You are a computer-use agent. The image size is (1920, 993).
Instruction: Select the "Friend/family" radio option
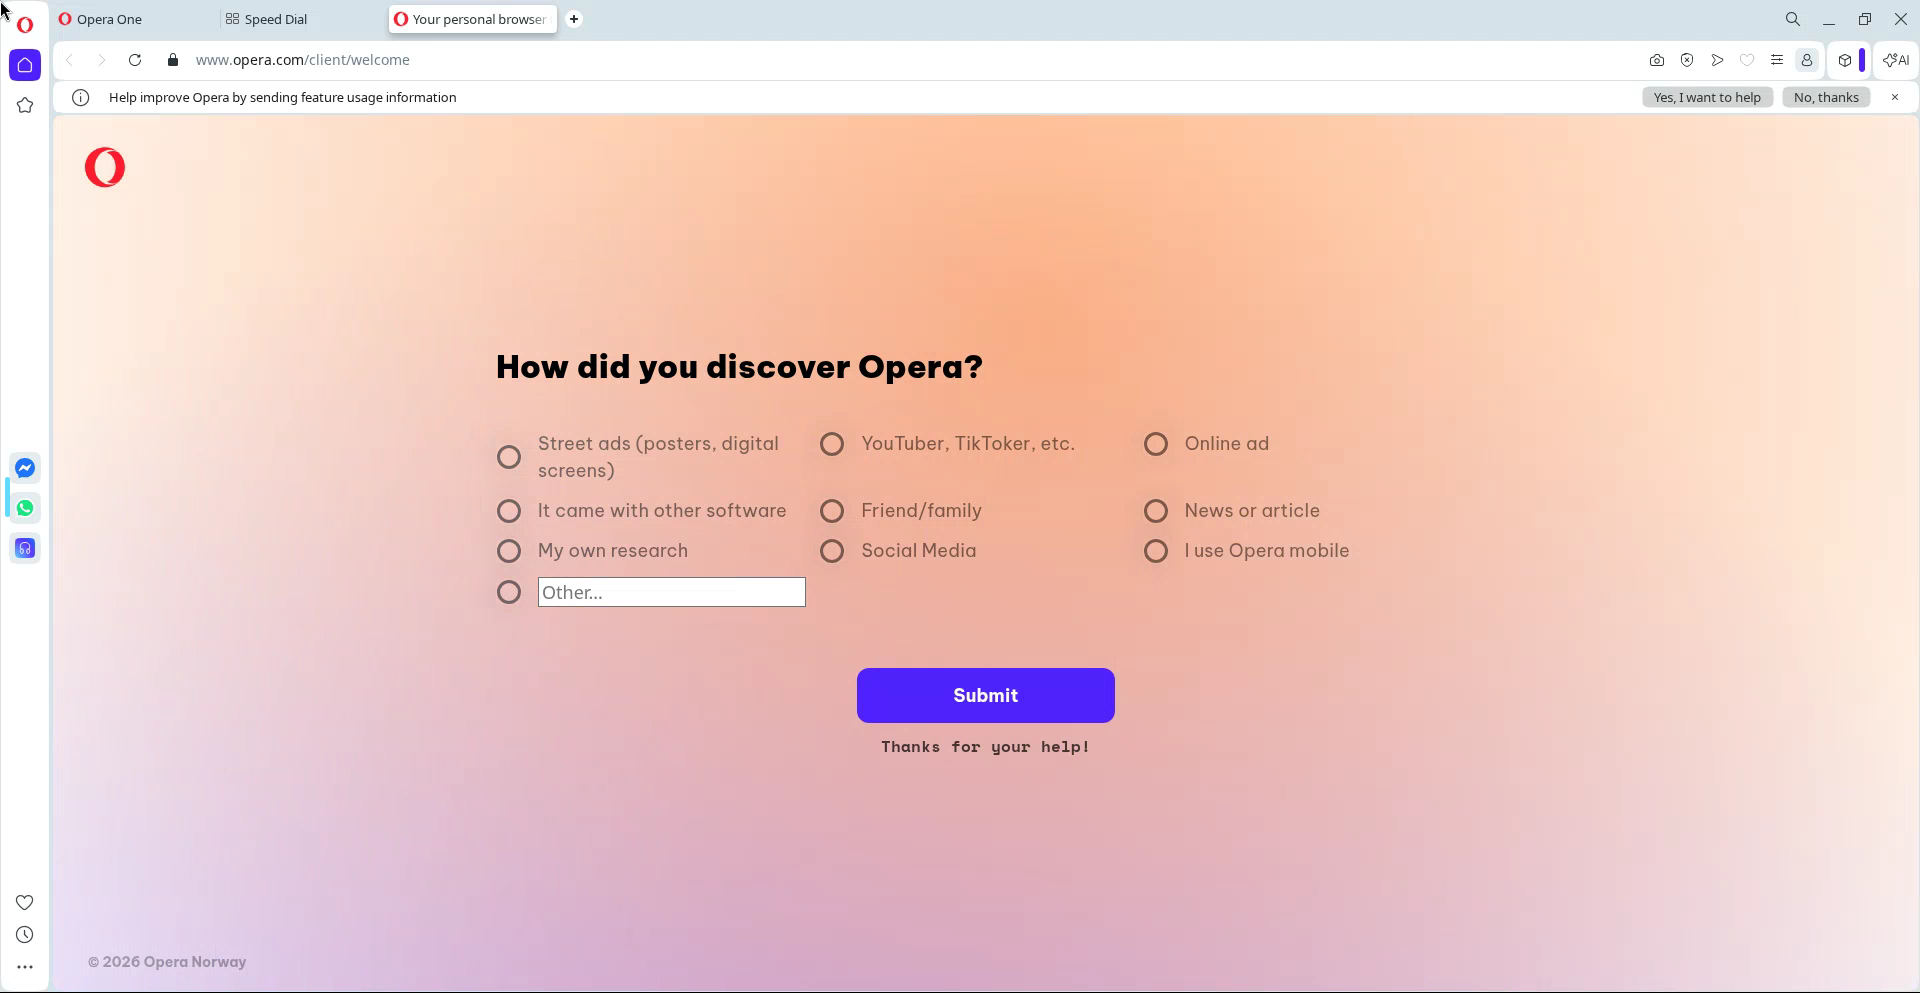pos(832,511)
